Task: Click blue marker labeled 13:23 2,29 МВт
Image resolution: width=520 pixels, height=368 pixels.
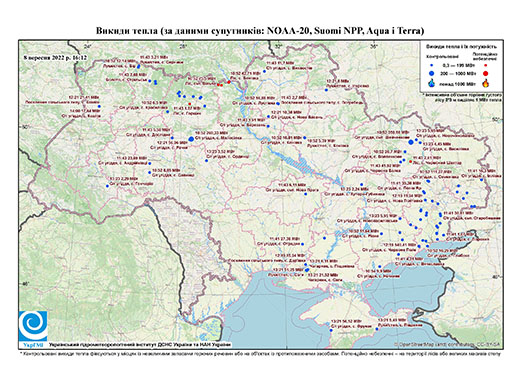Action: coord(107,186)
